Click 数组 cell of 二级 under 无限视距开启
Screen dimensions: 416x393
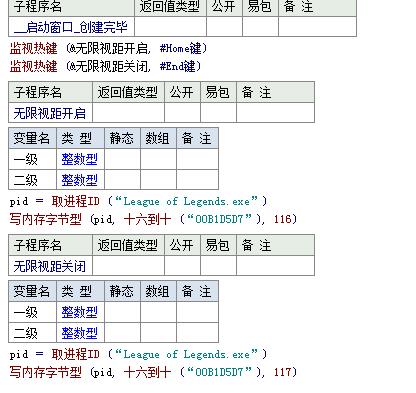point(158,180)
